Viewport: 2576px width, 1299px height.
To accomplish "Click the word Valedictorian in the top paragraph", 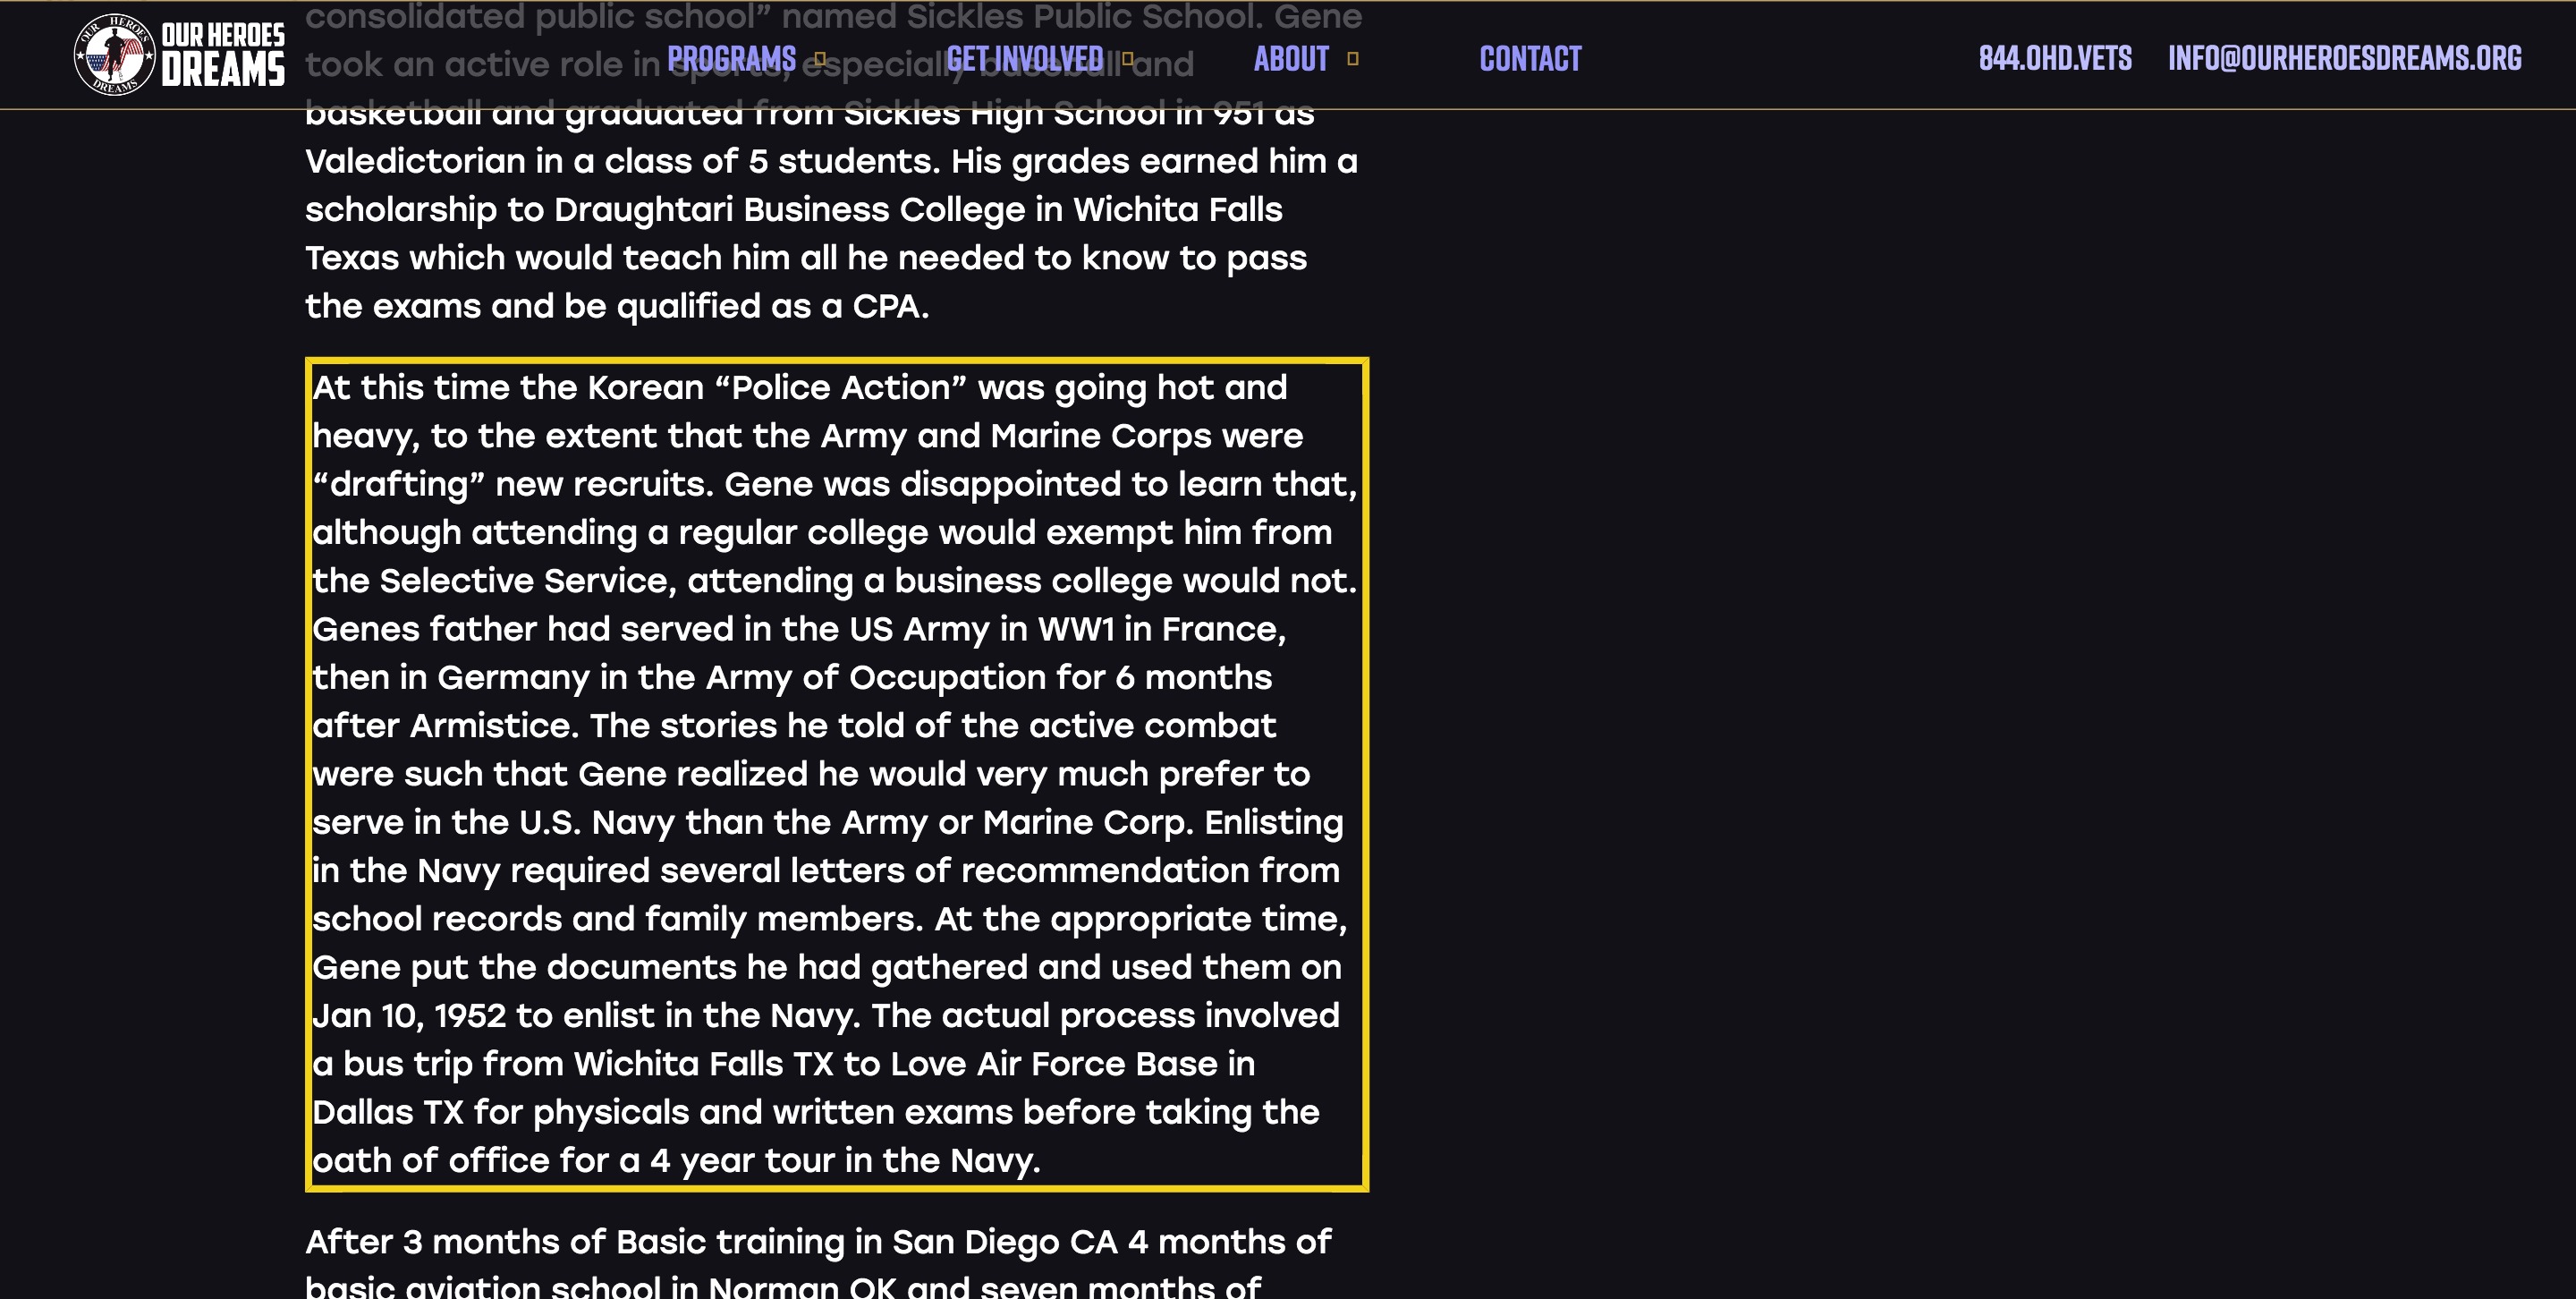I will [415, 161].
